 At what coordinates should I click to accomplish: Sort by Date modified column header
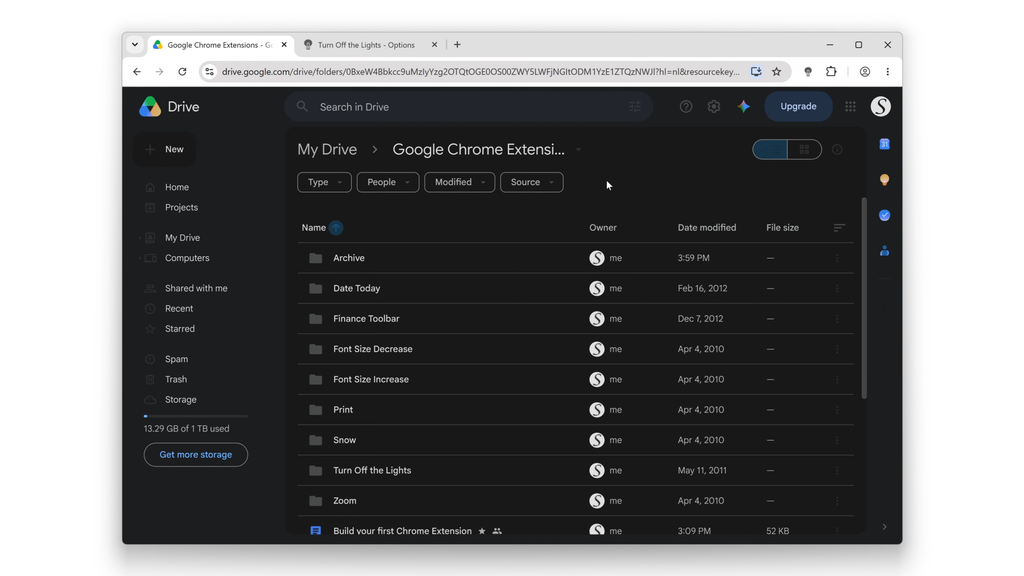(707, 227)
